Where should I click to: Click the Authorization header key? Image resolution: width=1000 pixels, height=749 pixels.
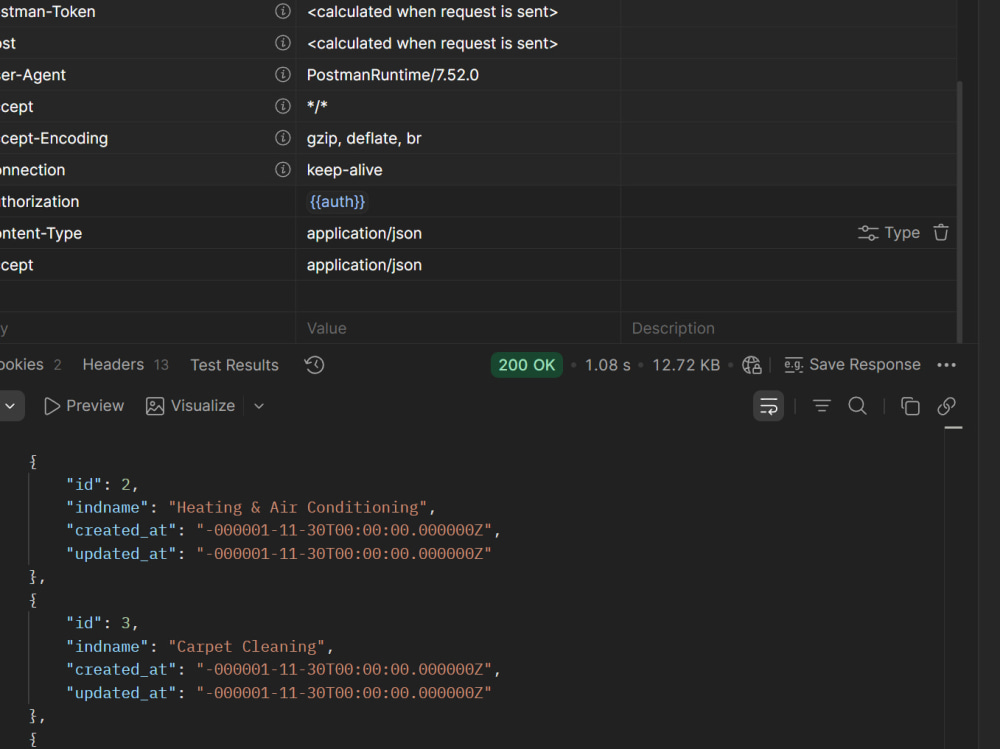[x=40, y=202]
